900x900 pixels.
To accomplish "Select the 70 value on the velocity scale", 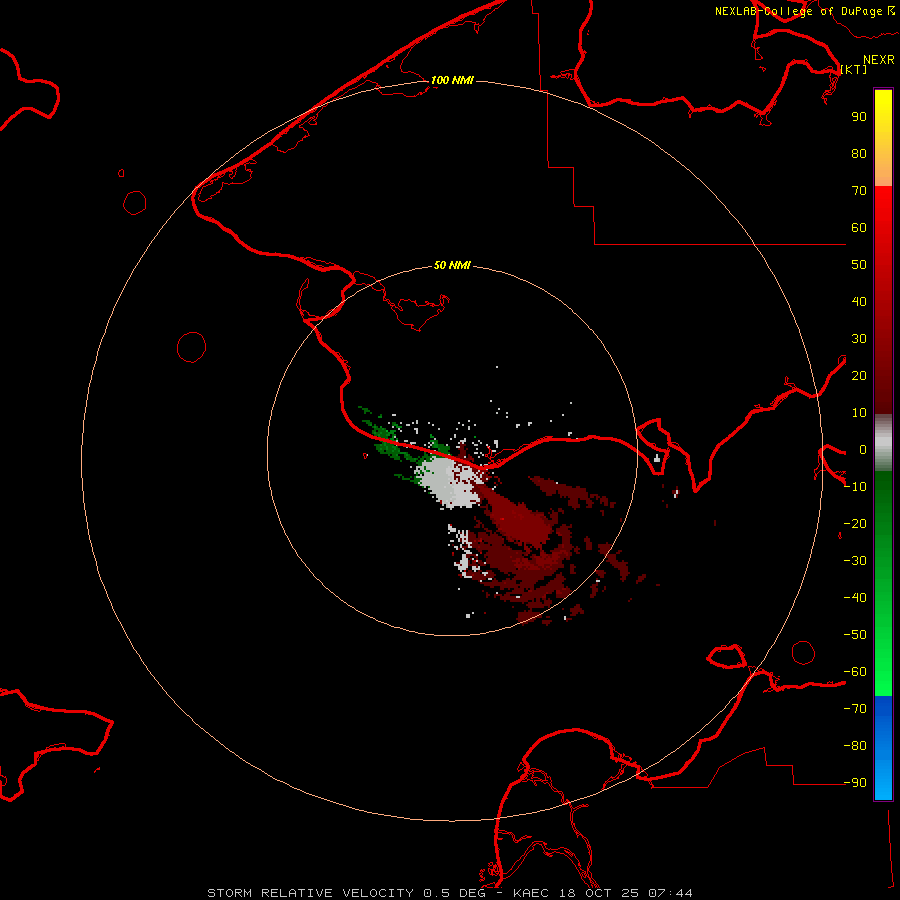I will click(859, 191).
